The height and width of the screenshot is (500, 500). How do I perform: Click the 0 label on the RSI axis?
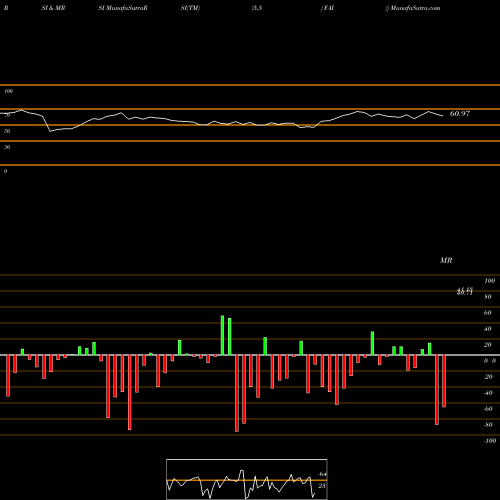pyautogui.click(x=5, y=171)
